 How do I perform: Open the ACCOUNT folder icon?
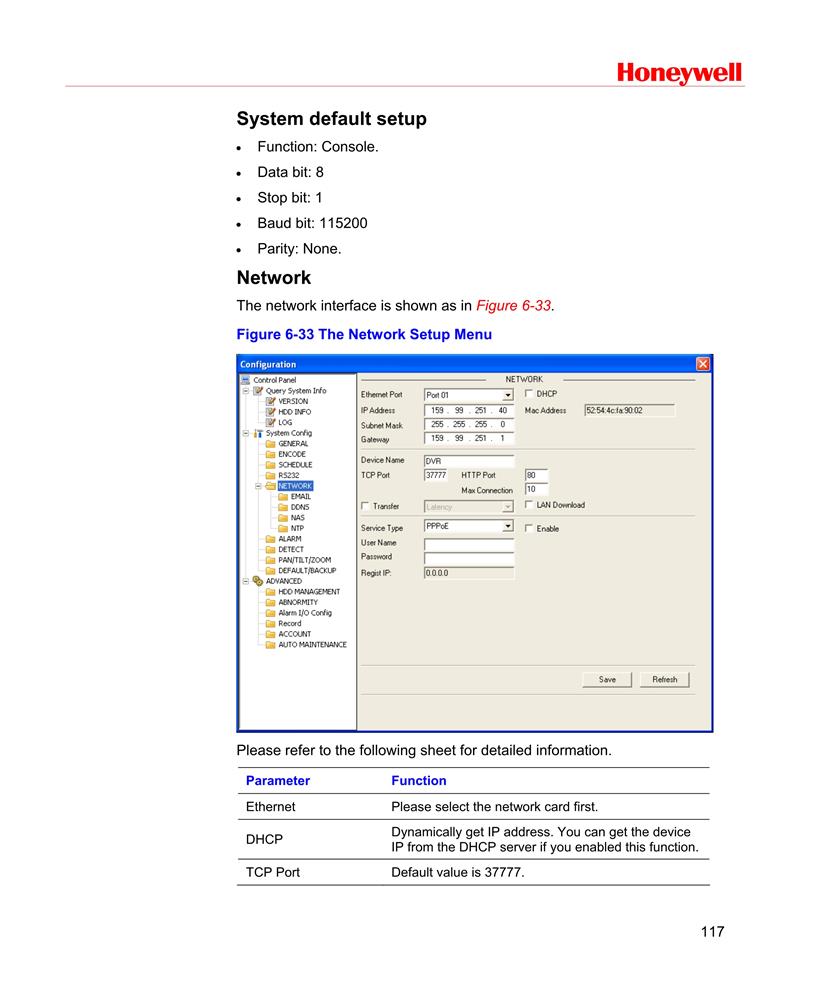pos(270,634)
